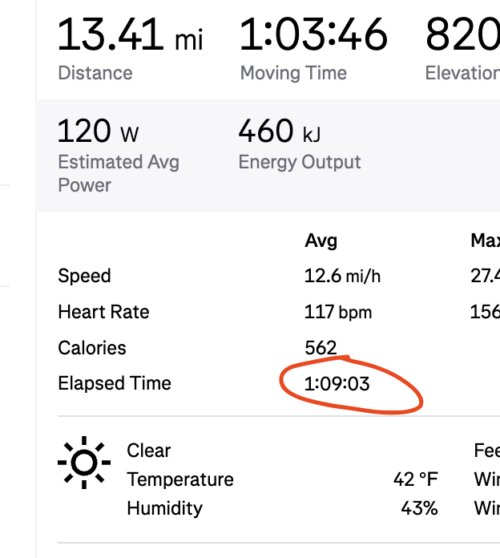500x558 pixels.
Task: Click the Calories row label
Action: (92, 348)
